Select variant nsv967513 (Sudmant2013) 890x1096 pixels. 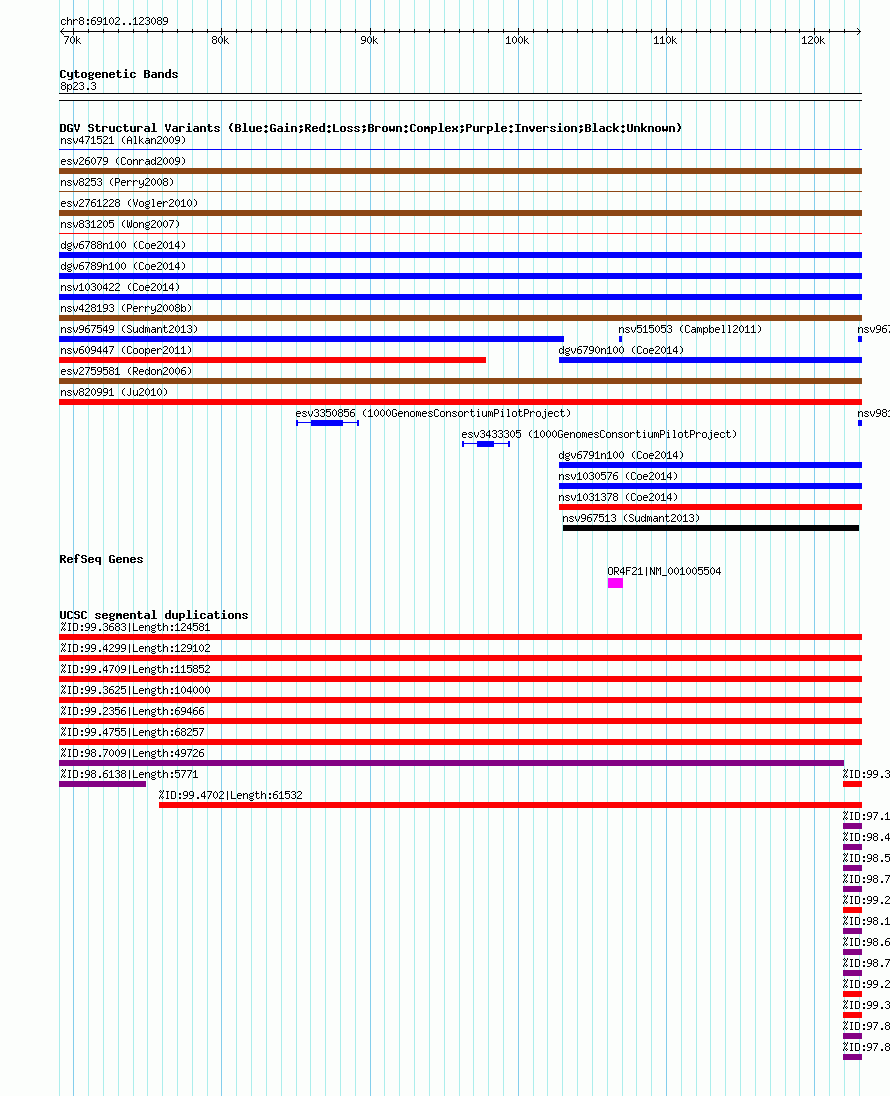coord(631,518)
